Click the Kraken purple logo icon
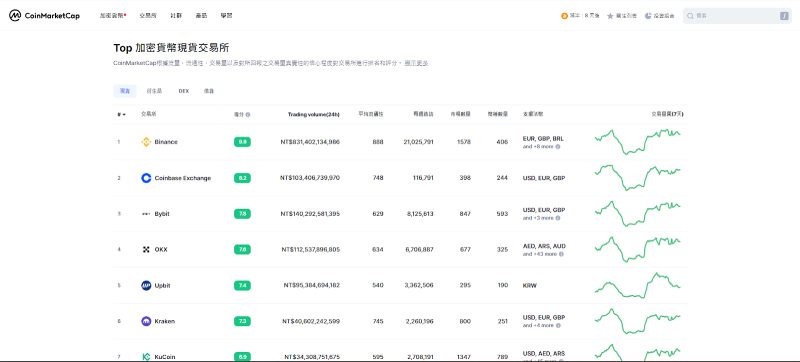The image size is (800, 362). point(146,321)
